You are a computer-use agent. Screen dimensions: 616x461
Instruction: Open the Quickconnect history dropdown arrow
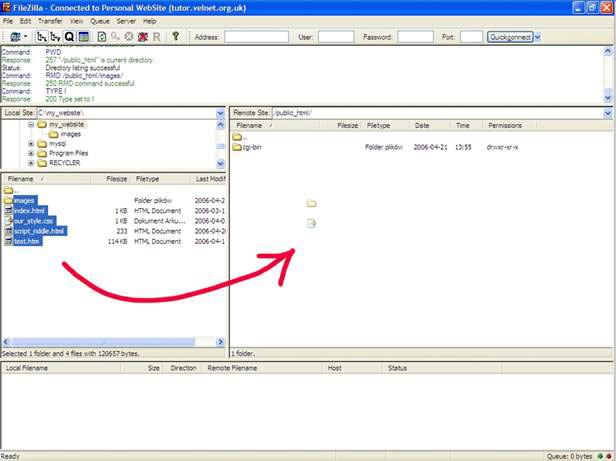coord(537,37)
